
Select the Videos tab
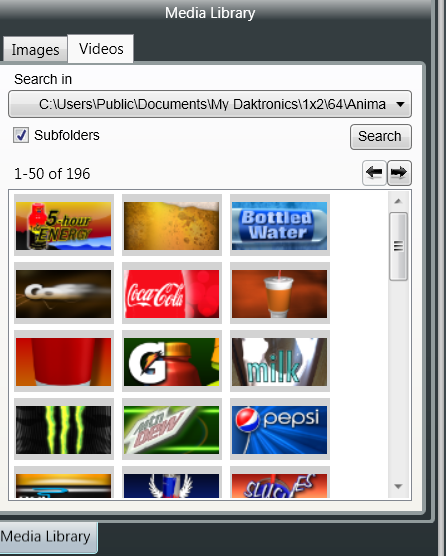[101, 49]
